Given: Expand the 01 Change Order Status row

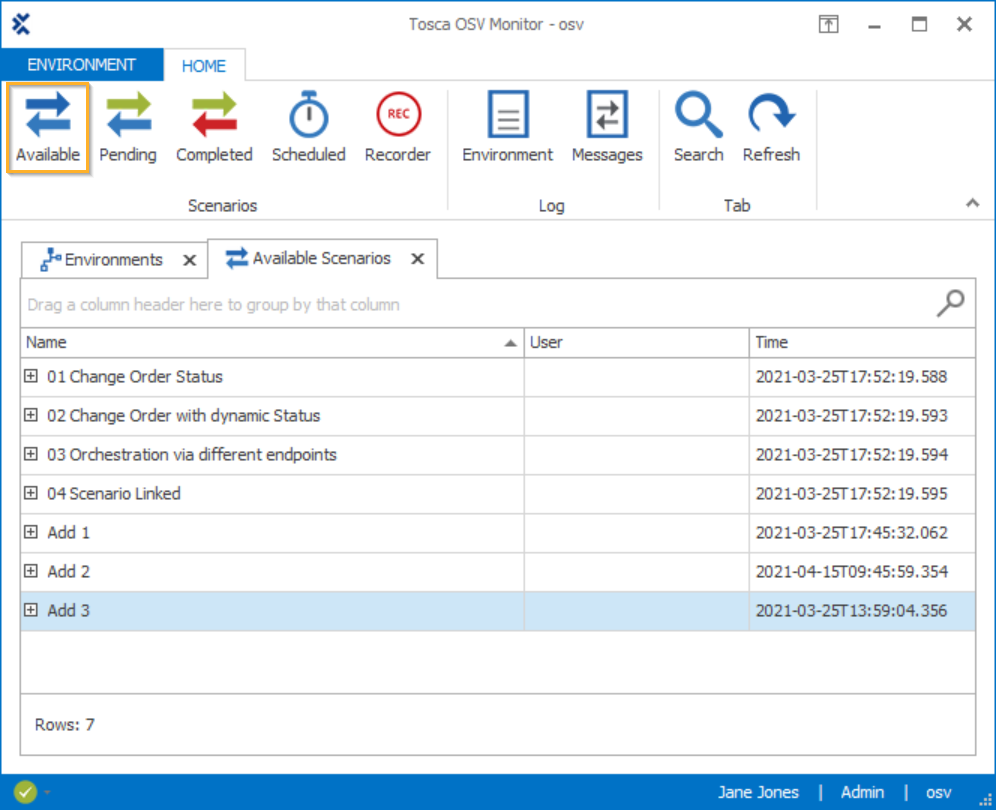Looking at the screenshot, I should tap(31, 377).
